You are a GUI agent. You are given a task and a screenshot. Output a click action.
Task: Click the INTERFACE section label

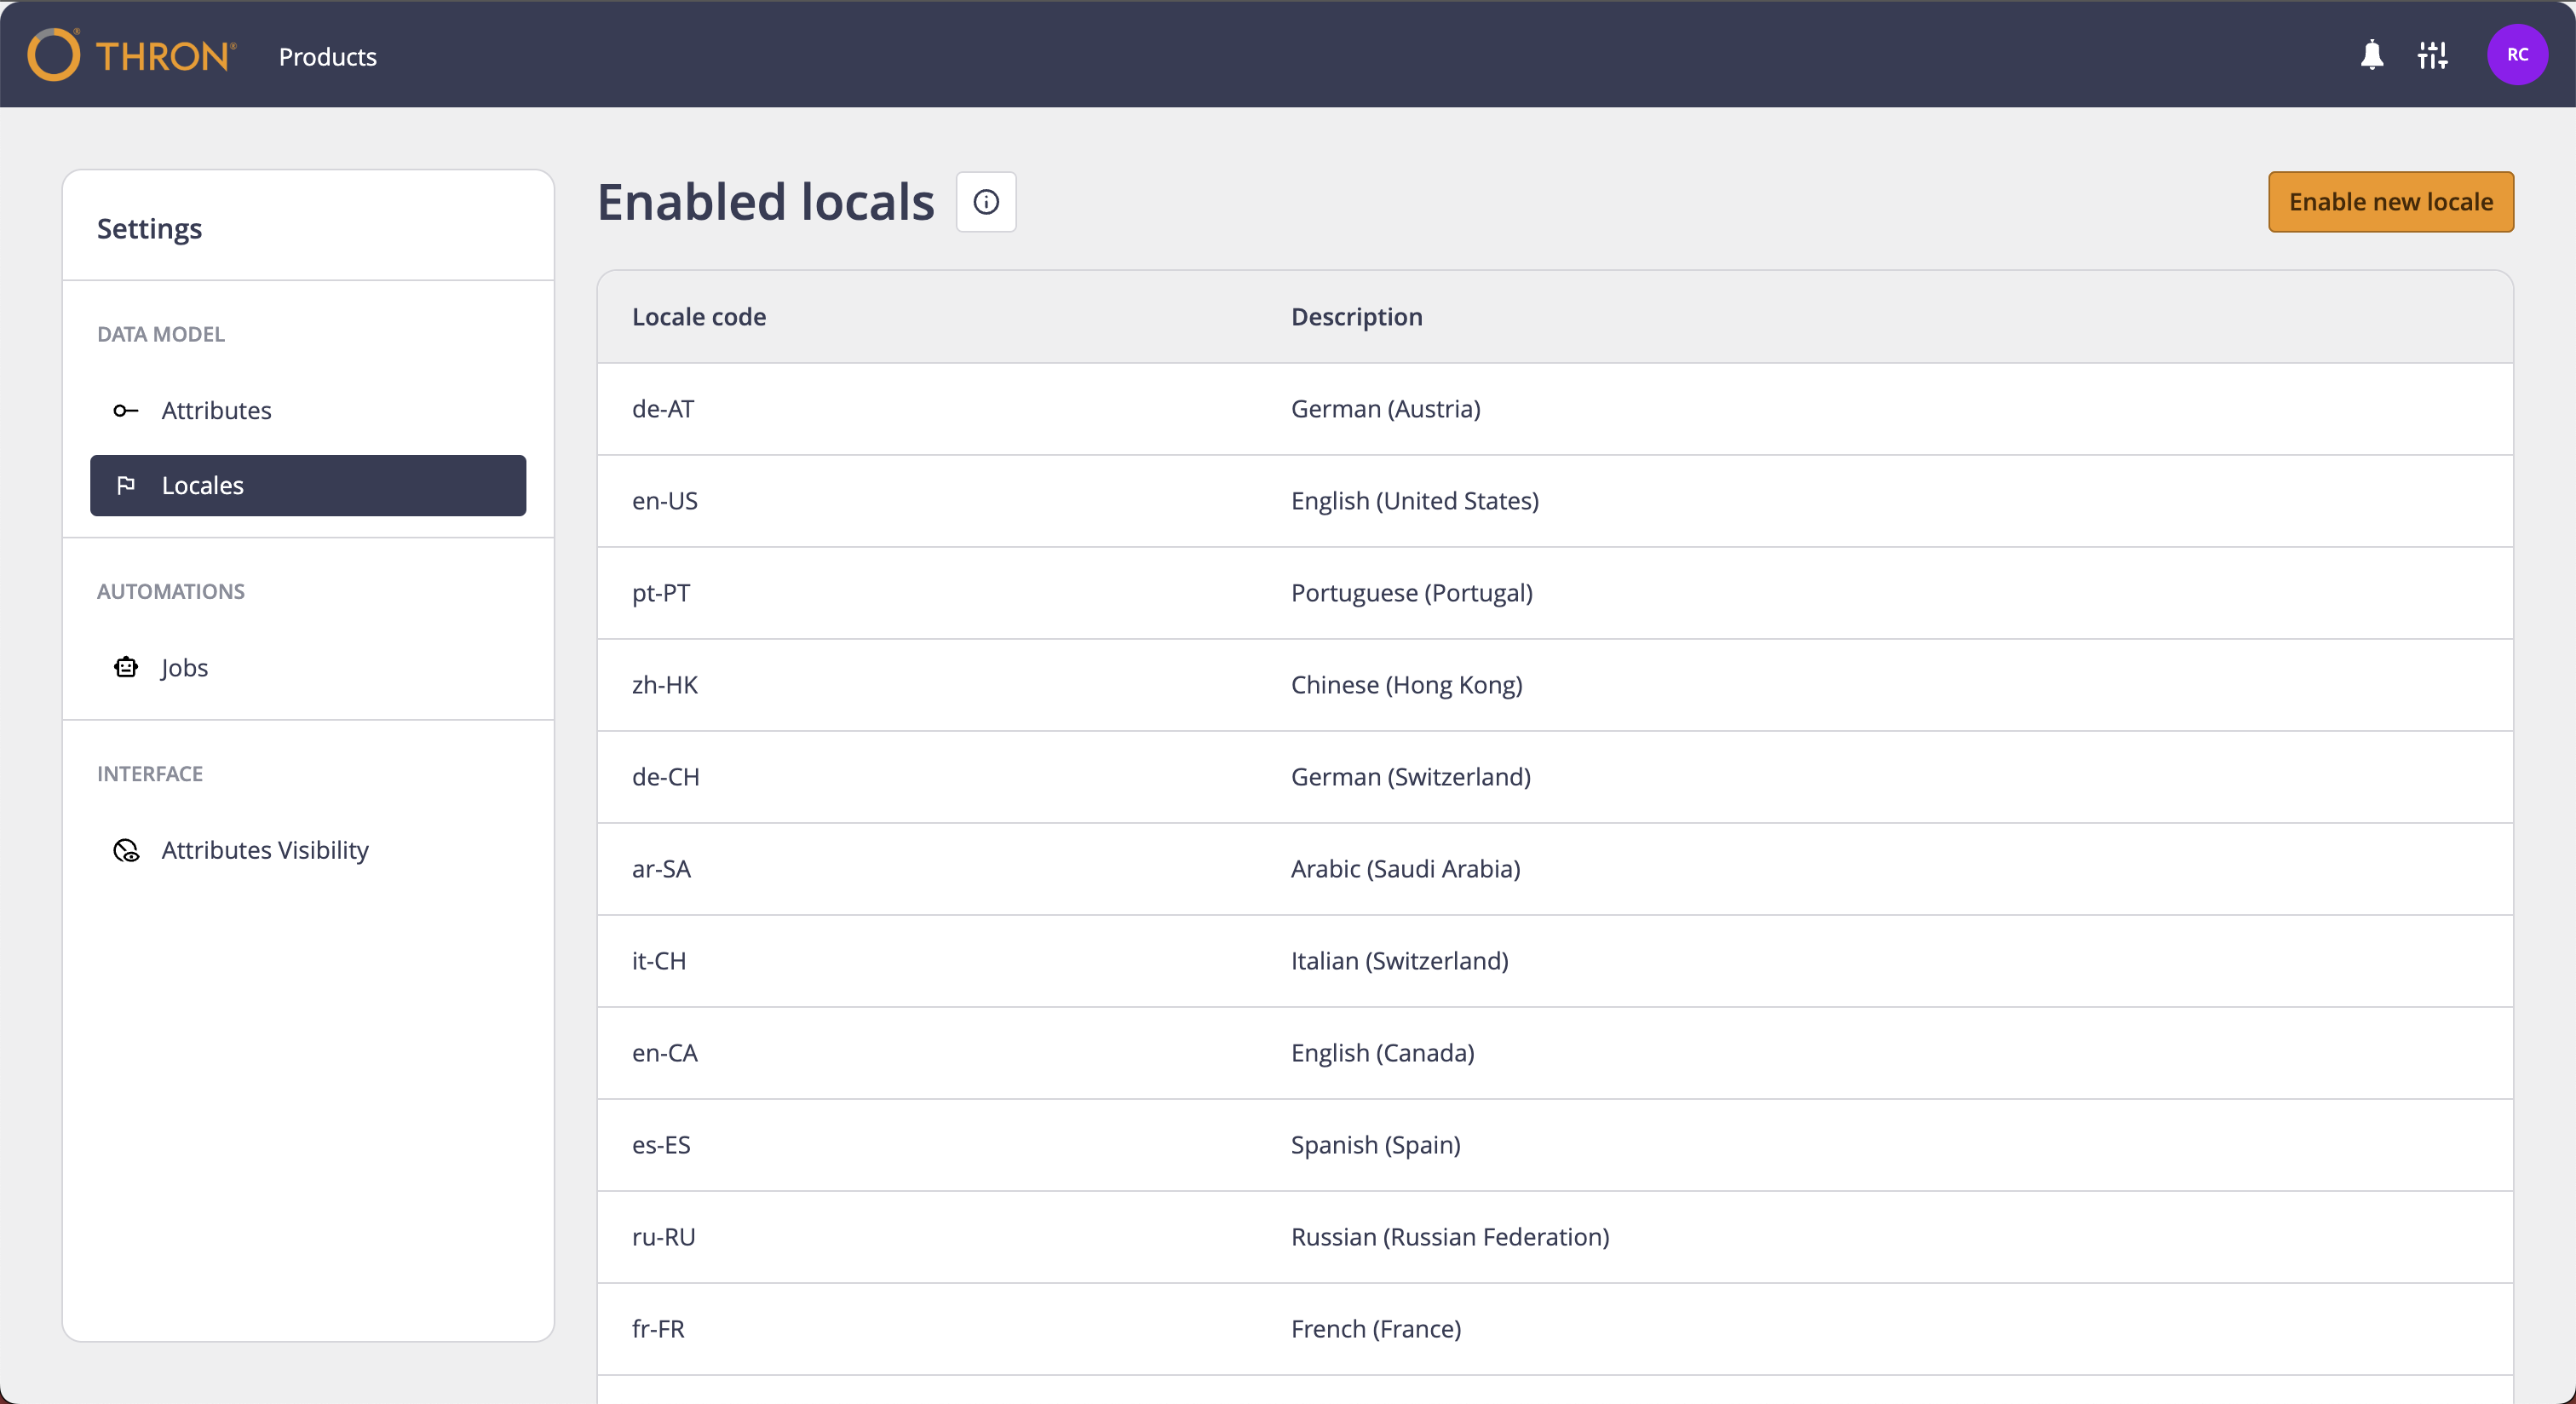[150, 774]
